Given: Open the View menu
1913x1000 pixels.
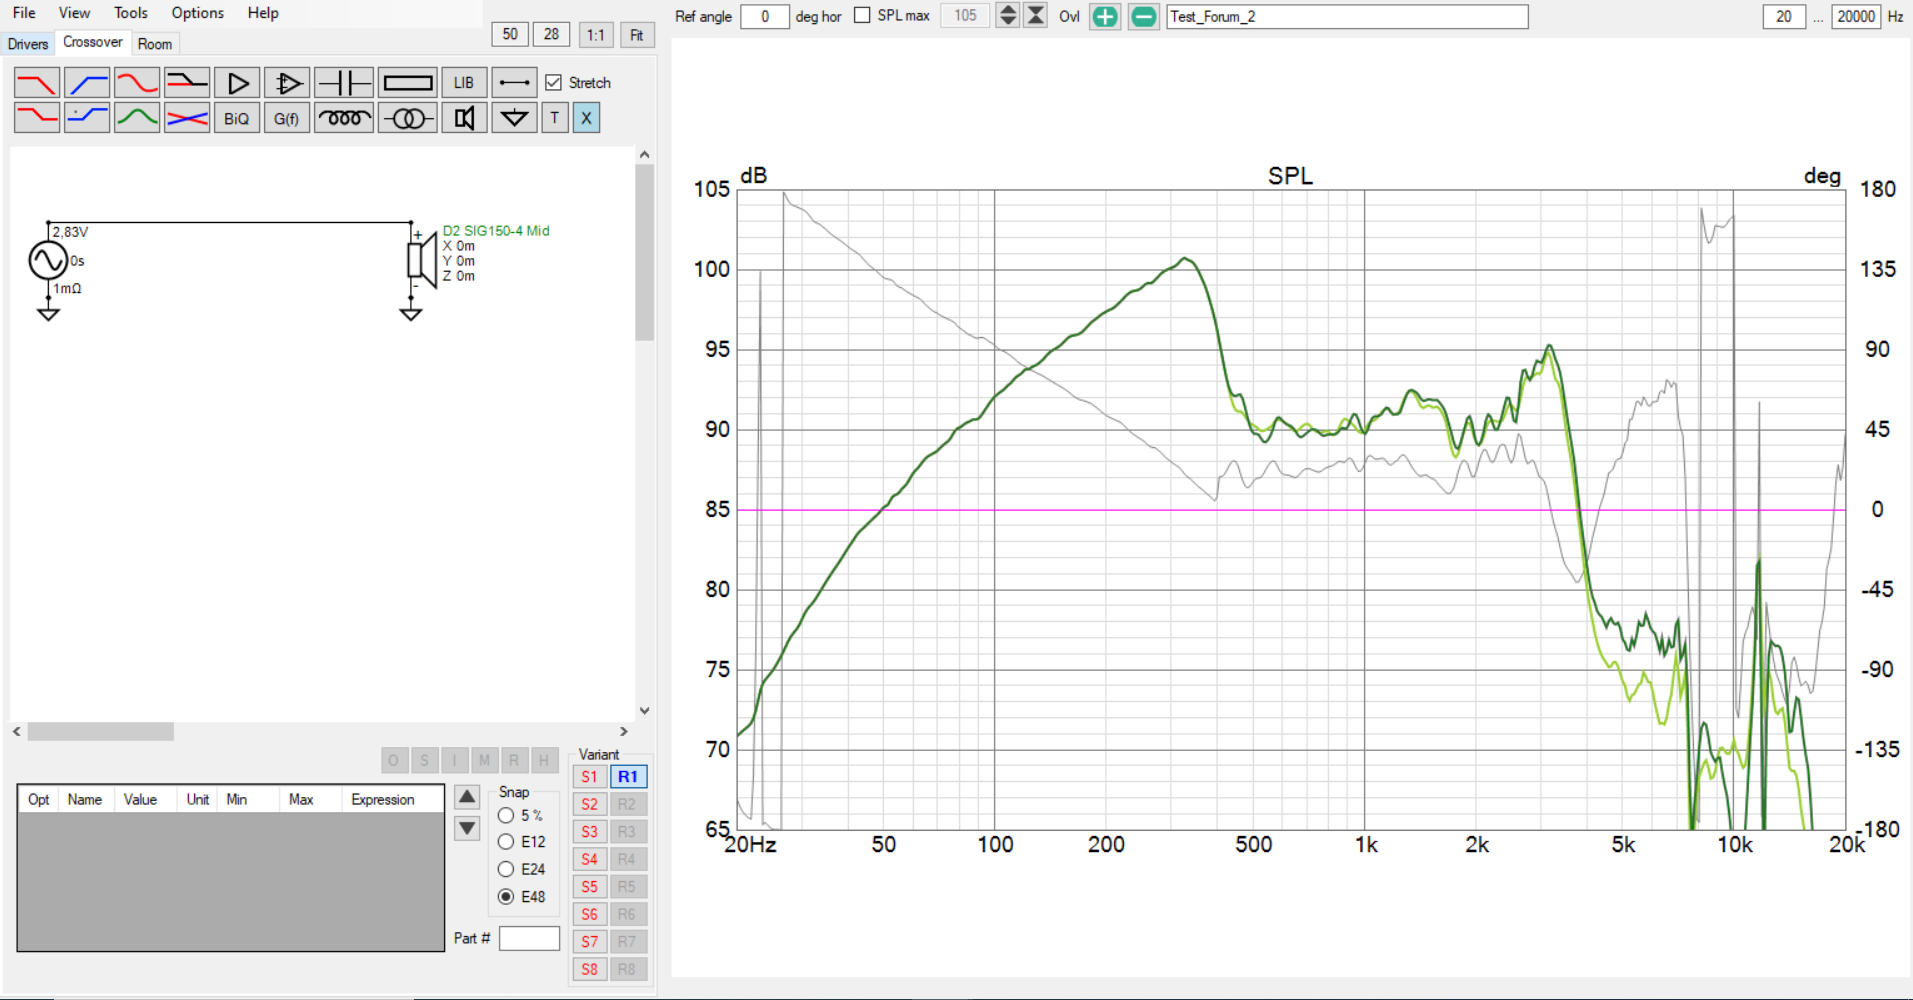Looking at the screenshot, I should tap(74, 13).
